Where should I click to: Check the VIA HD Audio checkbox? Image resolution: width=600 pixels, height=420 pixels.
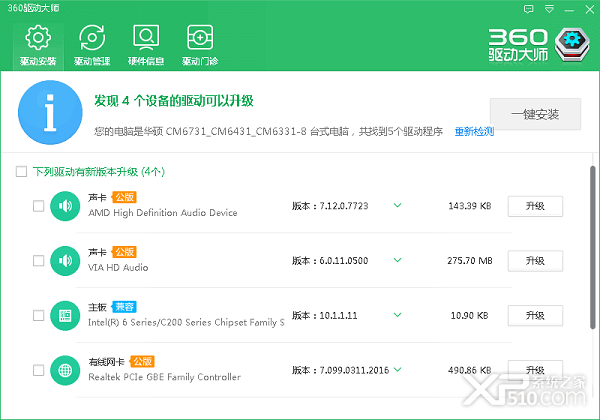(38, 260)
